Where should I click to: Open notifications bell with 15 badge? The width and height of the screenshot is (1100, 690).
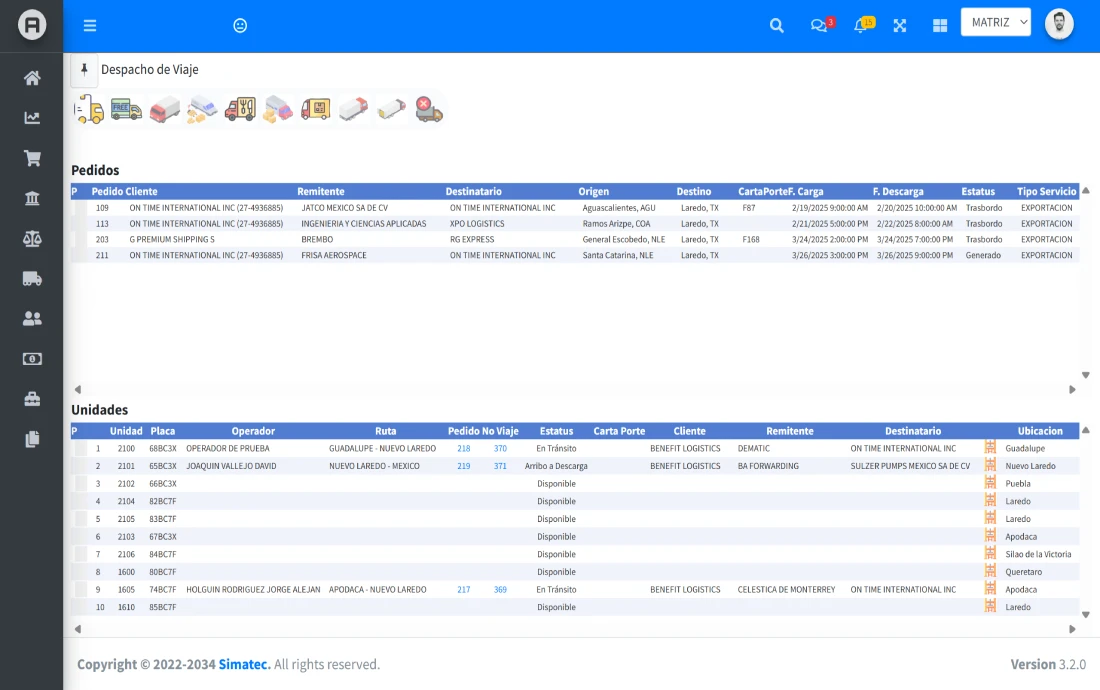(x=863, y=25)
